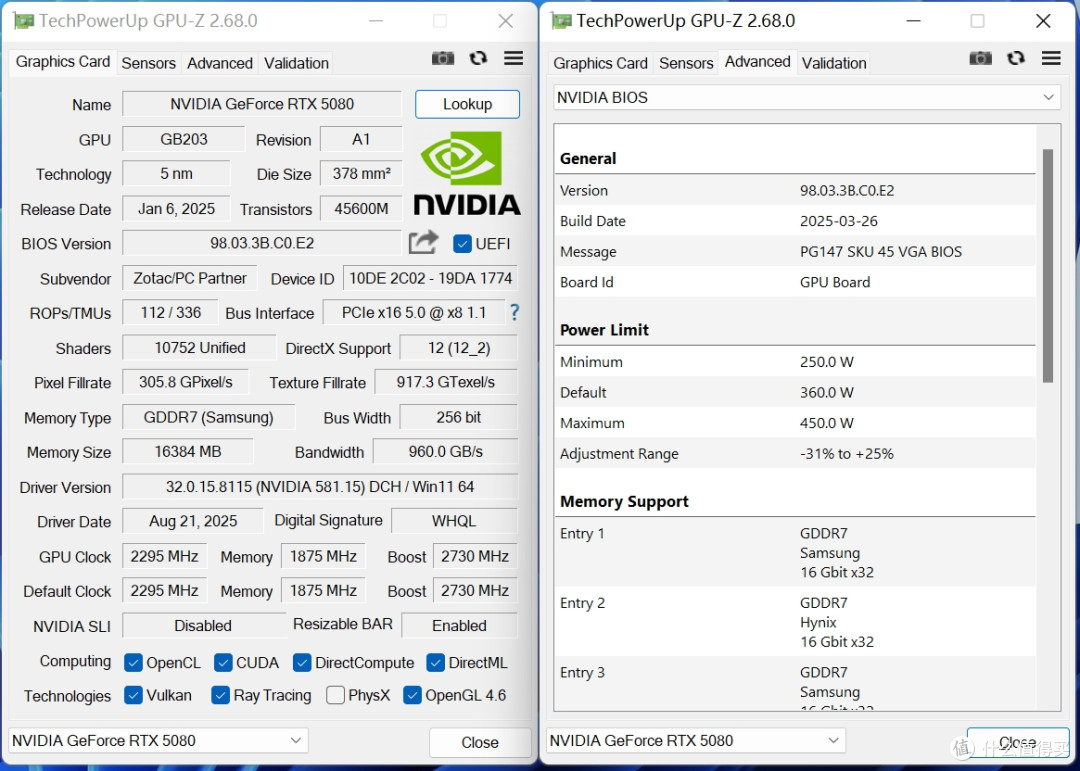Click the Bus Interface question mark help

click(514, 313)
